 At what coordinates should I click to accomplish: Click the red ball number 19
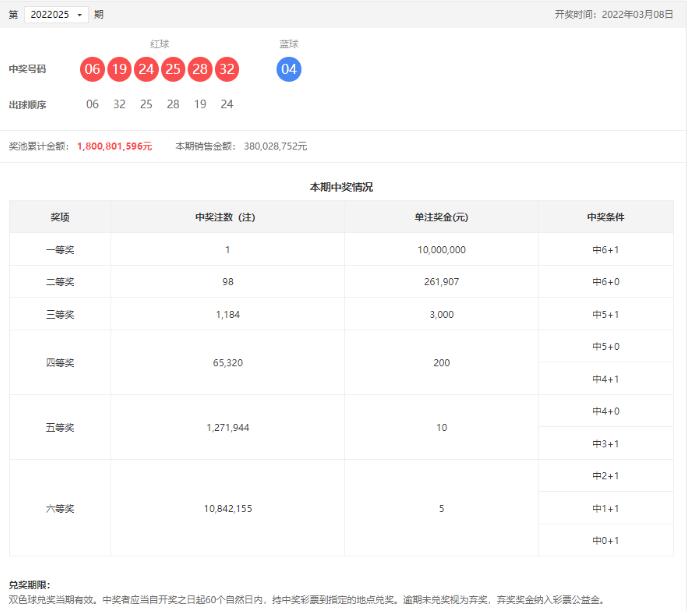coord(119,69)
